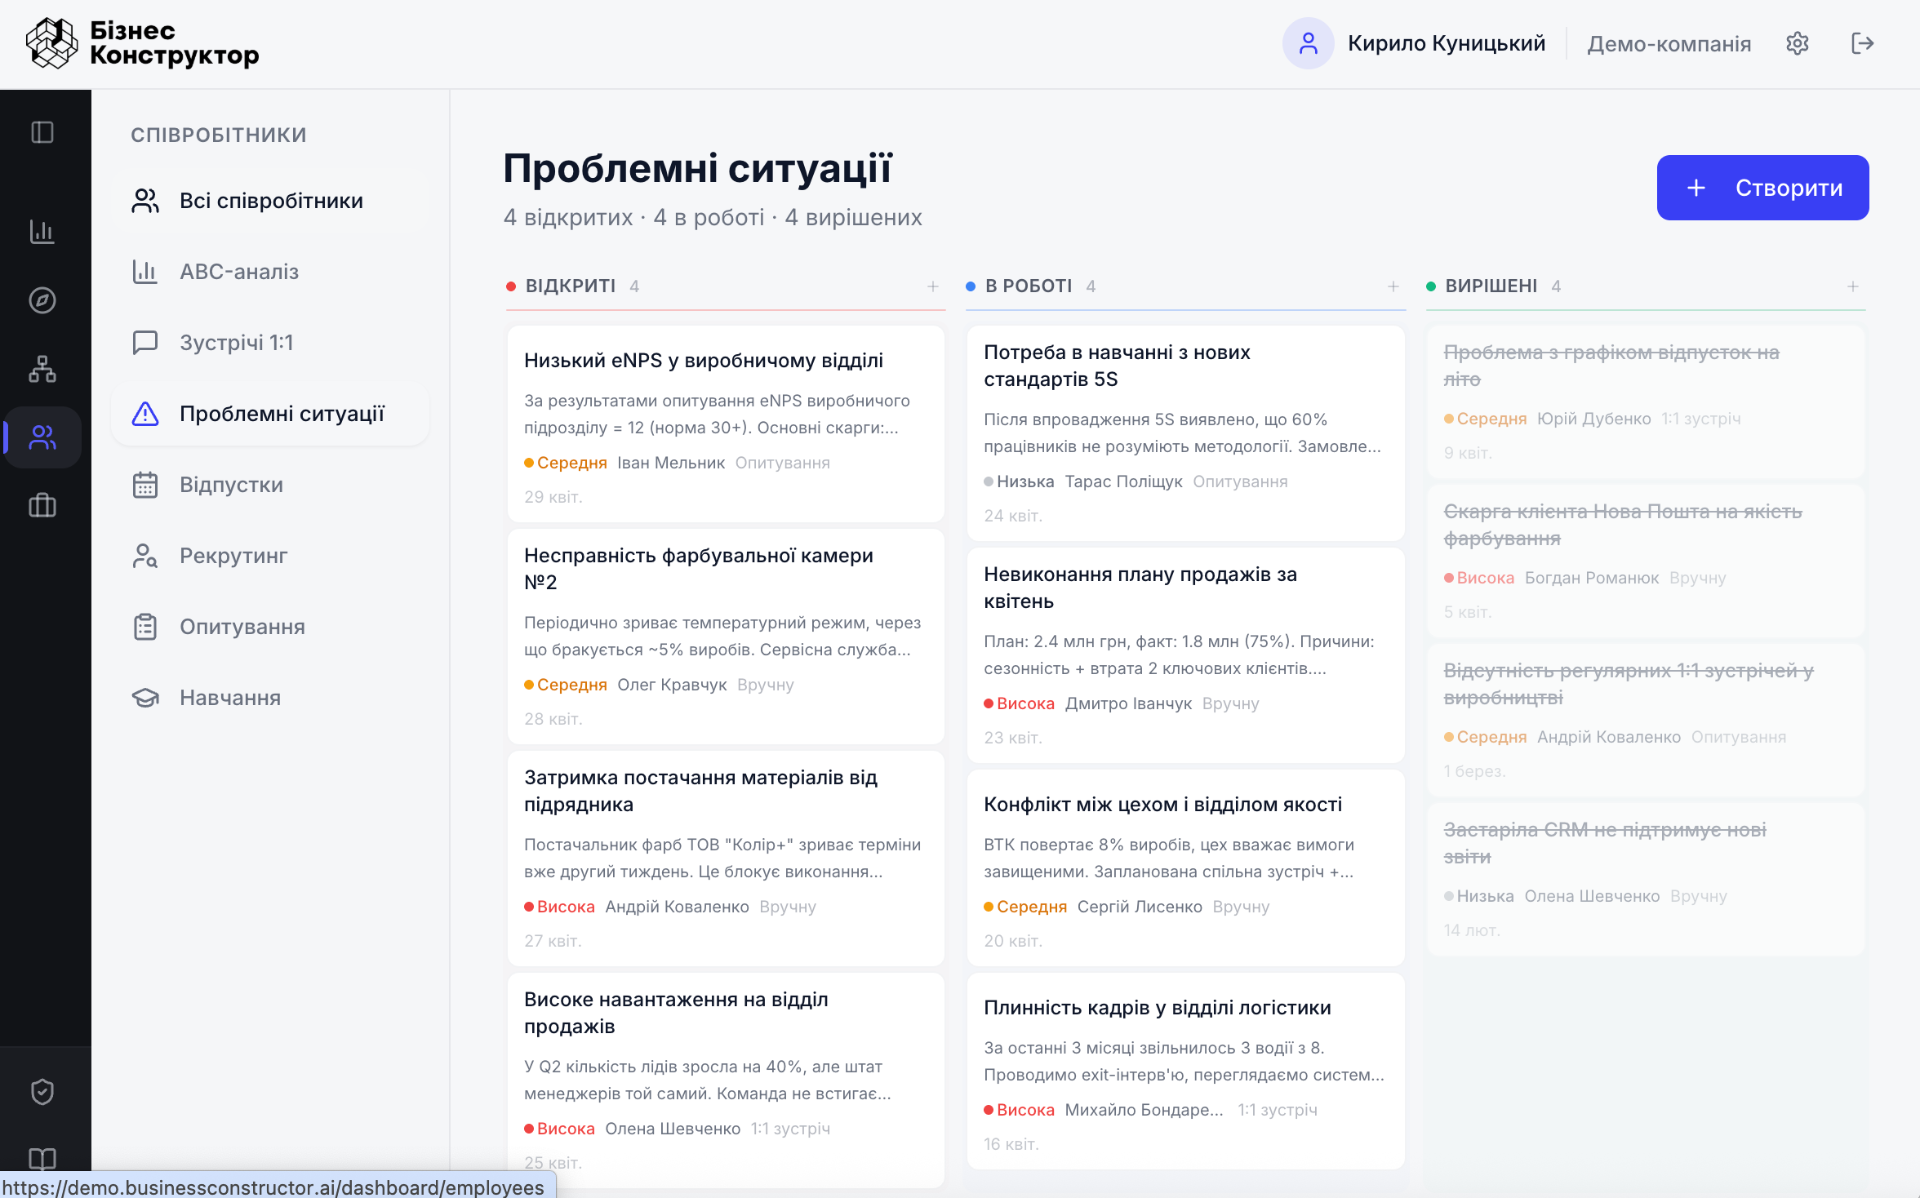1920x1198 pixels.
Task: Open card Потреба в навчанні з нових стандартів 5S
Action: coord(1185,433)
